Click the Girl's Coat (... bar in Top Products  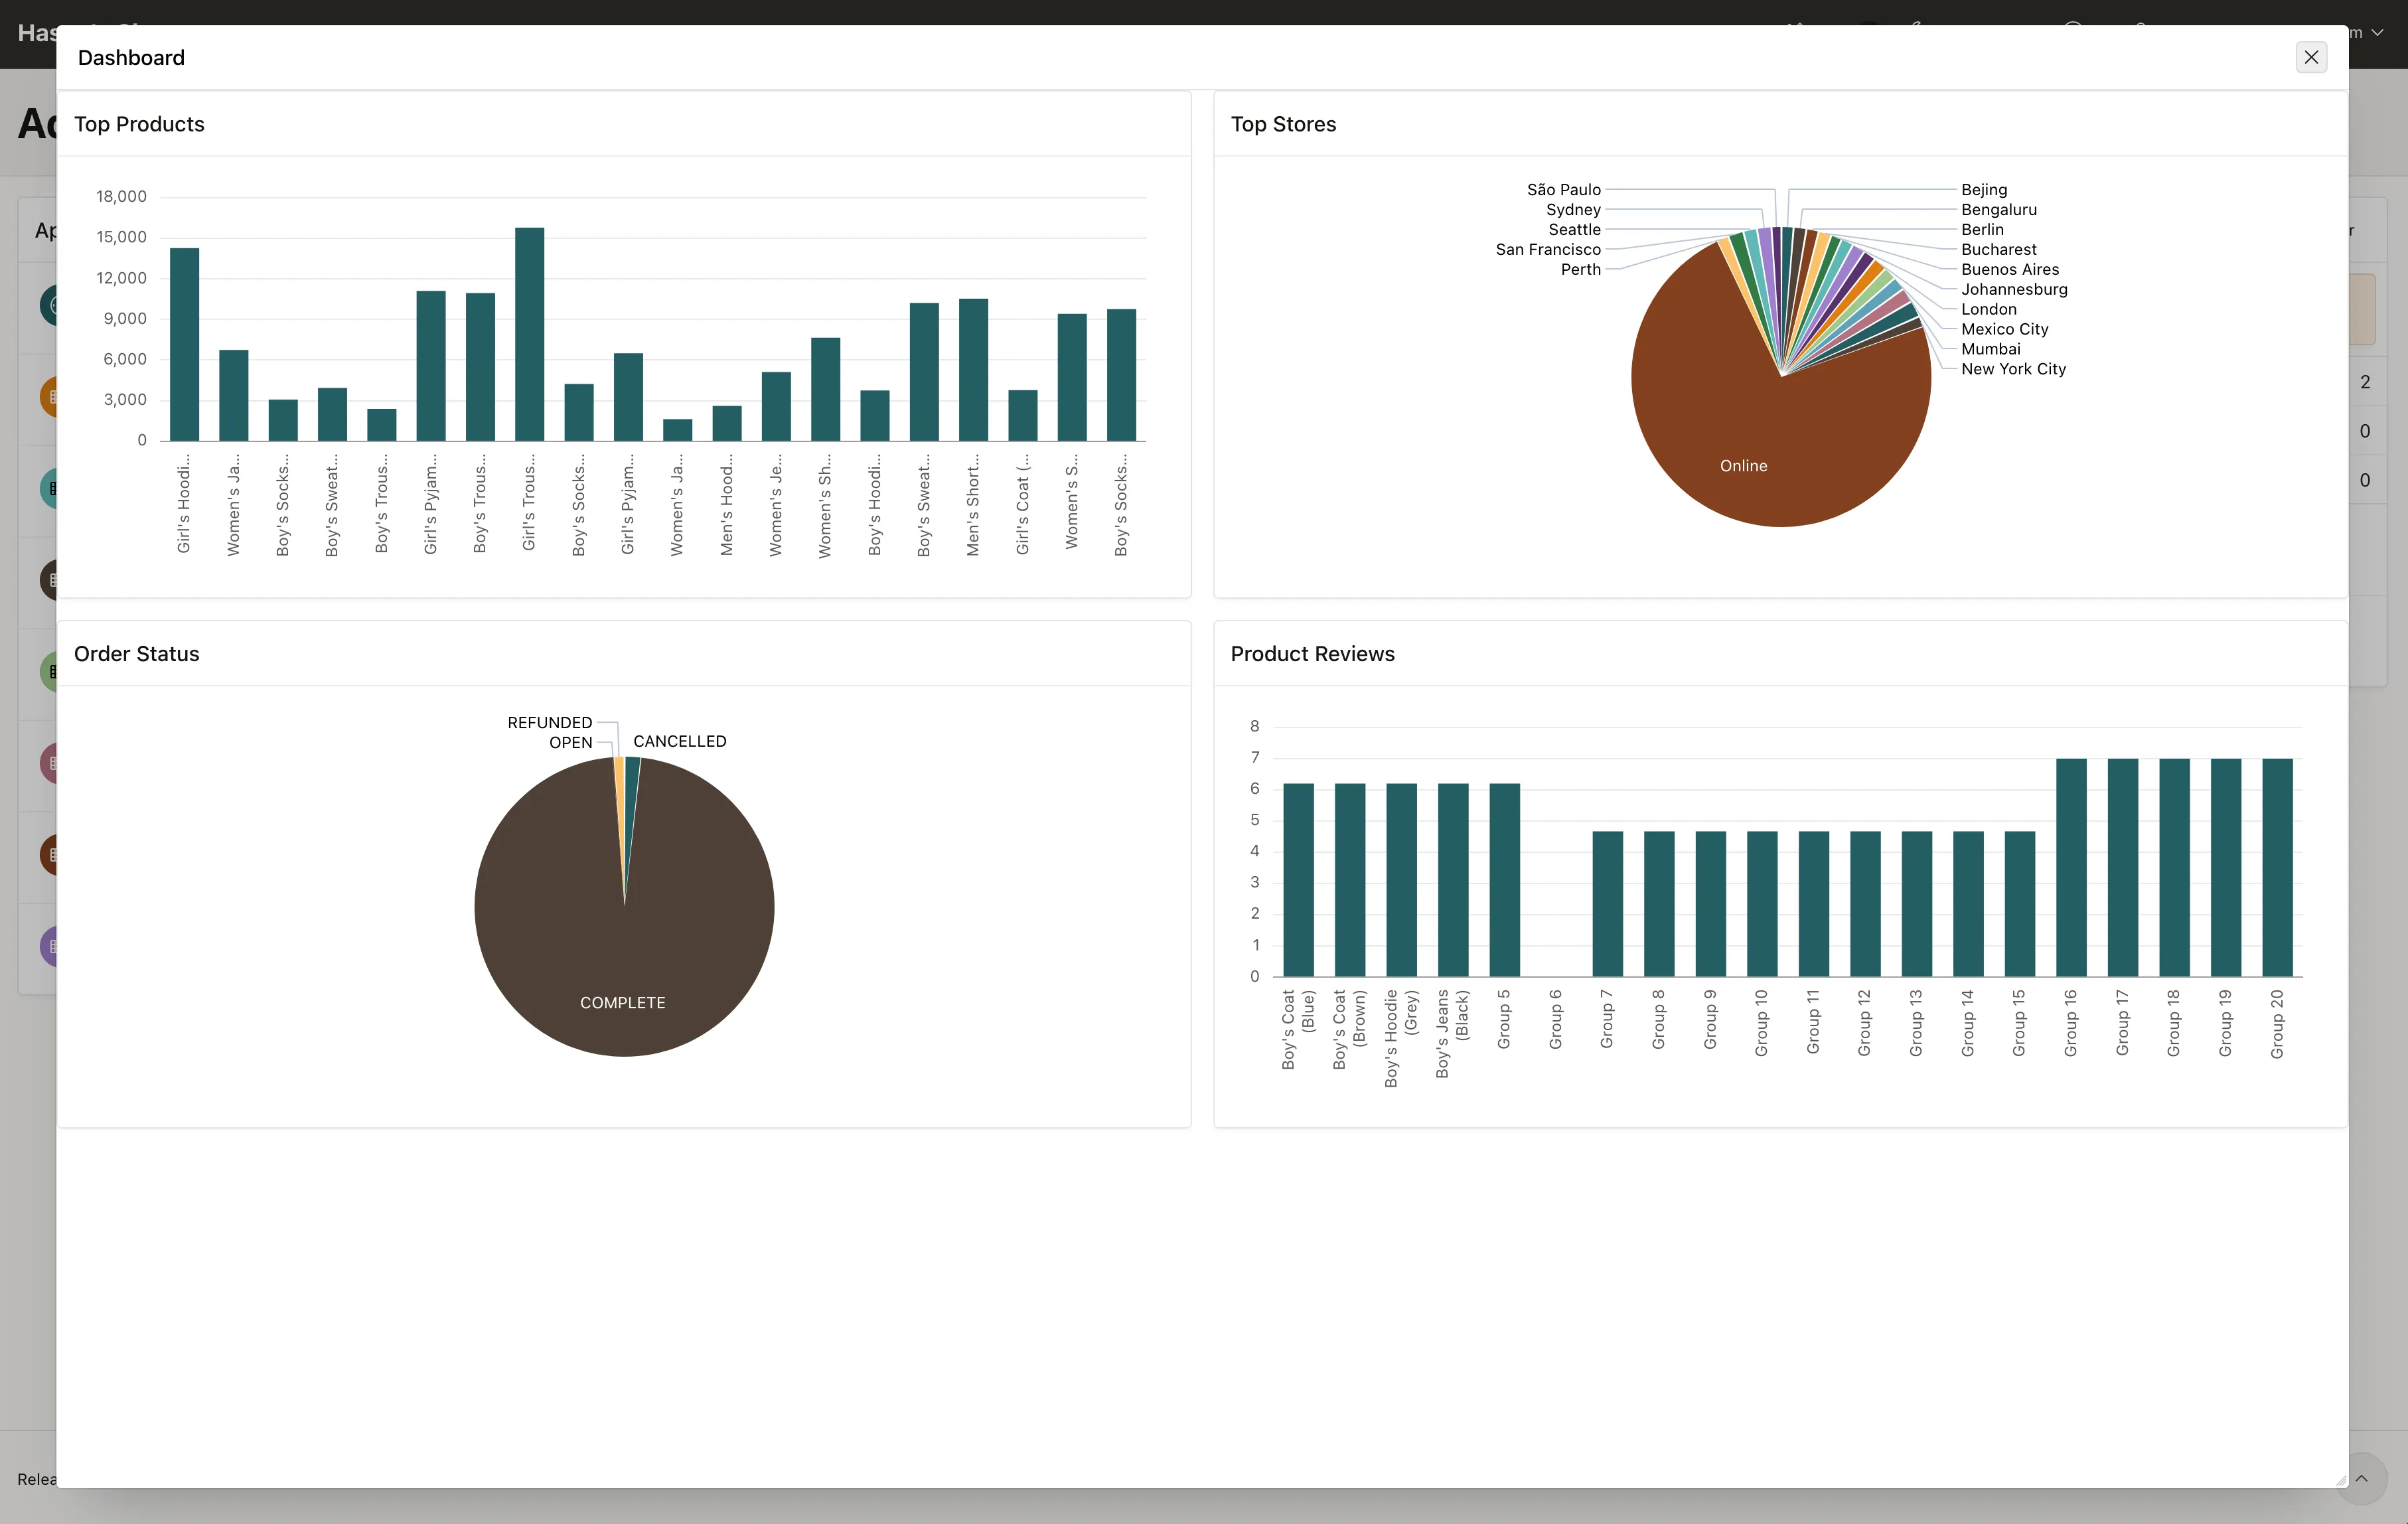1023,415
